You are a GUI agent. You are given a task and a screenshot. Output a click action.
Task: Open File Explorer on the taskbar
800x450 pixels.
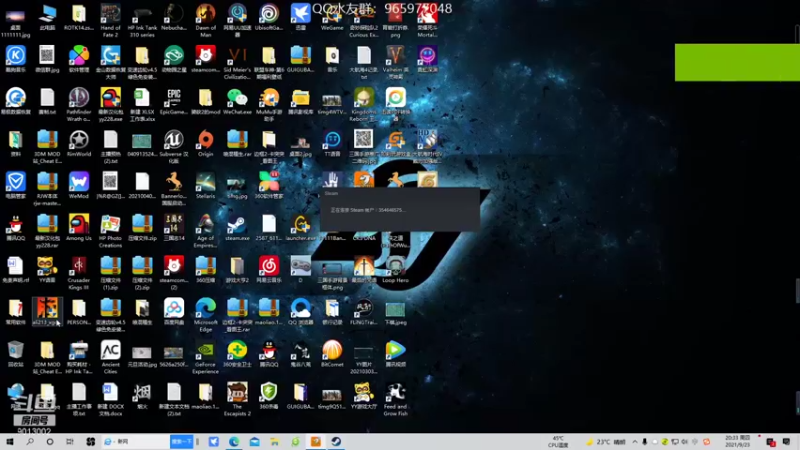[275, 442]
